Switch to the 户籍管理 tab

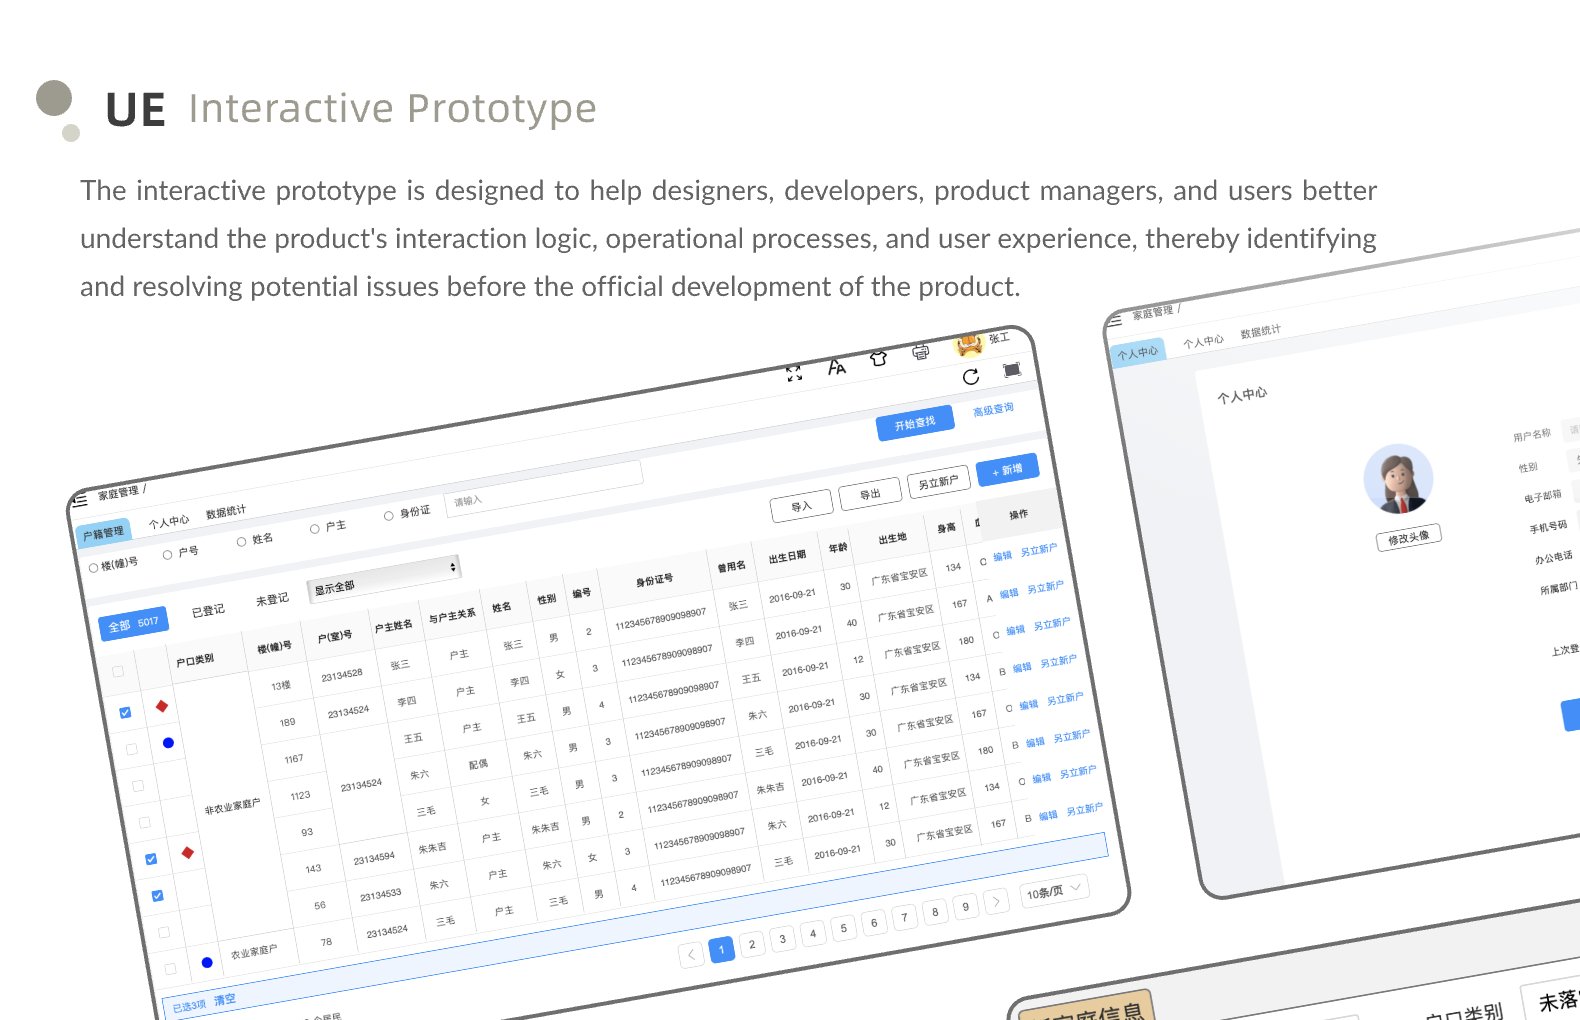click(103, 533)
